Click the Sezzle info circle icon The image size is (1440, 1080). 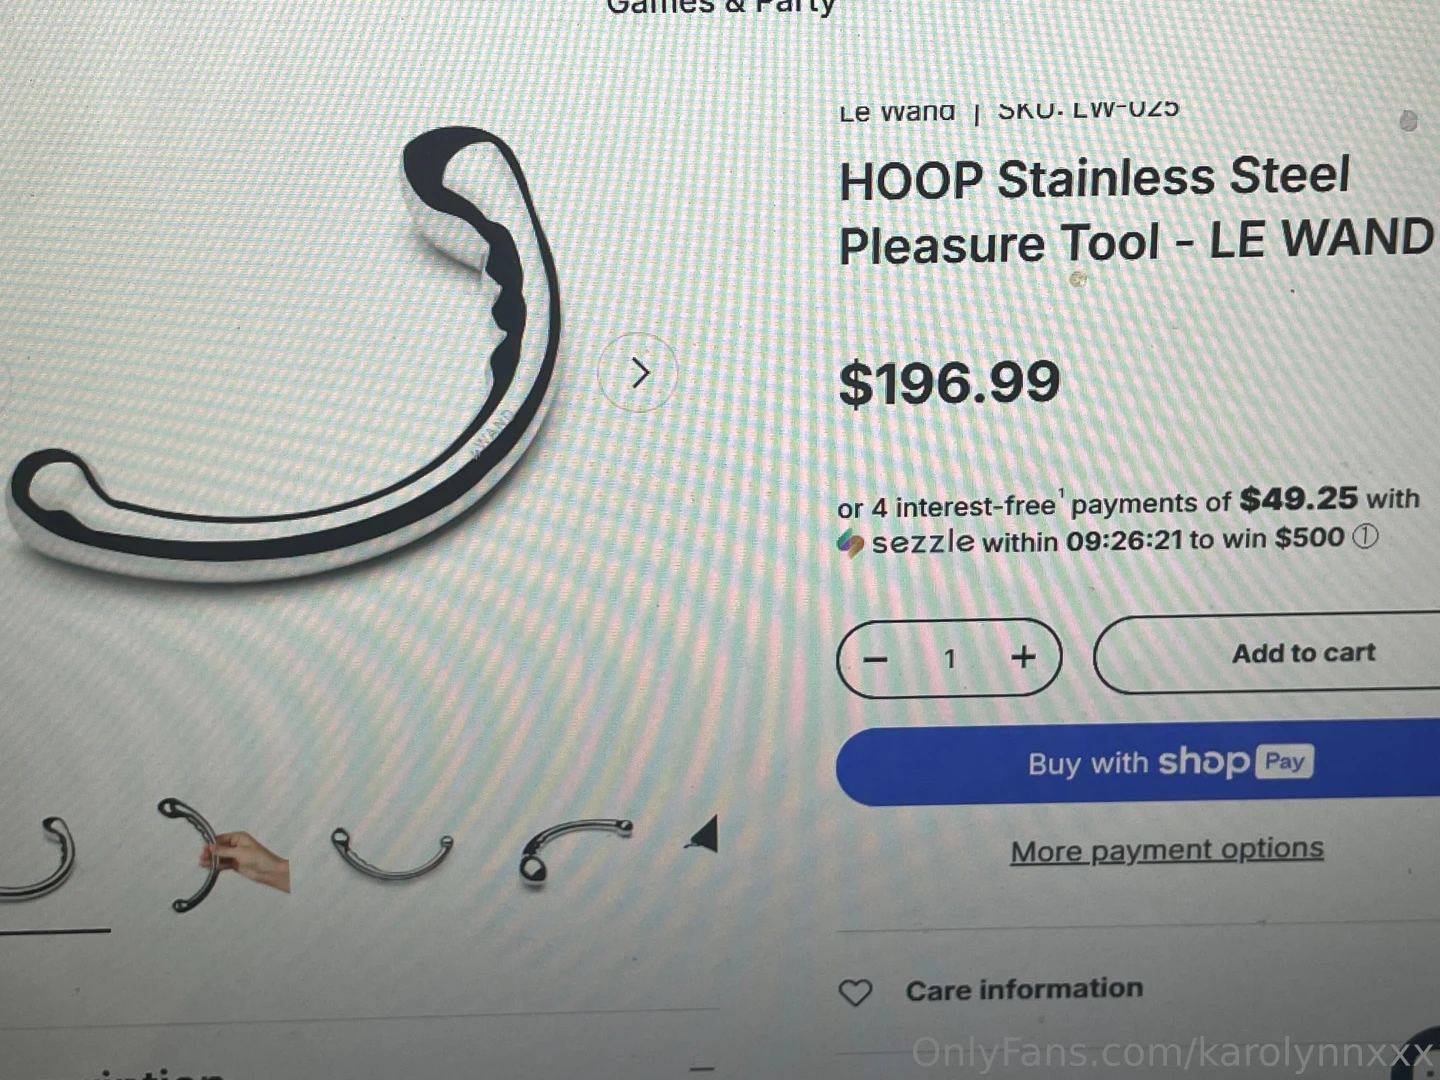pos(1365,536)
